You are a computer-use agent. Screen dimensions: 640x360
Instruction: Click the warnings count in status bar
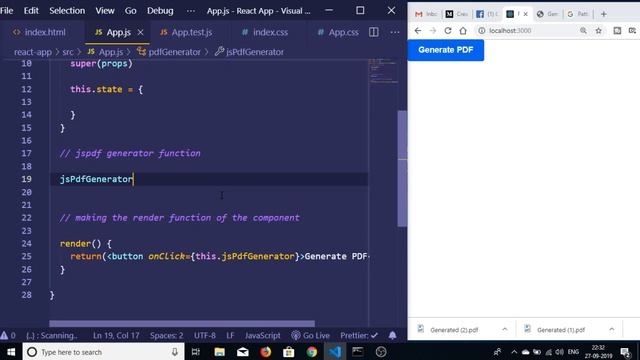8,336
